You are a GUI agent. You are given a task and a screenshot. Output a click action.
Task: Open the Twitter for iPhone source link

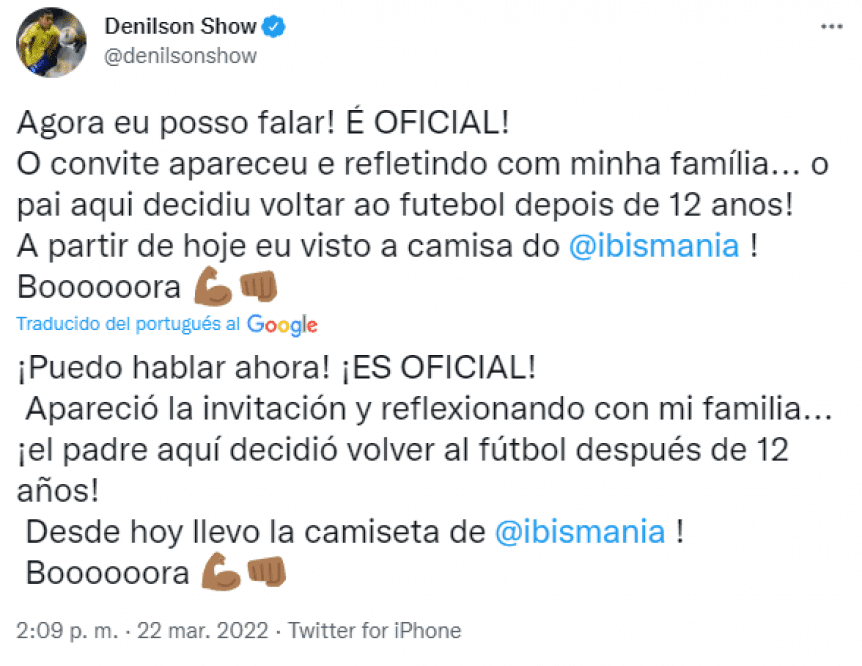375,631
